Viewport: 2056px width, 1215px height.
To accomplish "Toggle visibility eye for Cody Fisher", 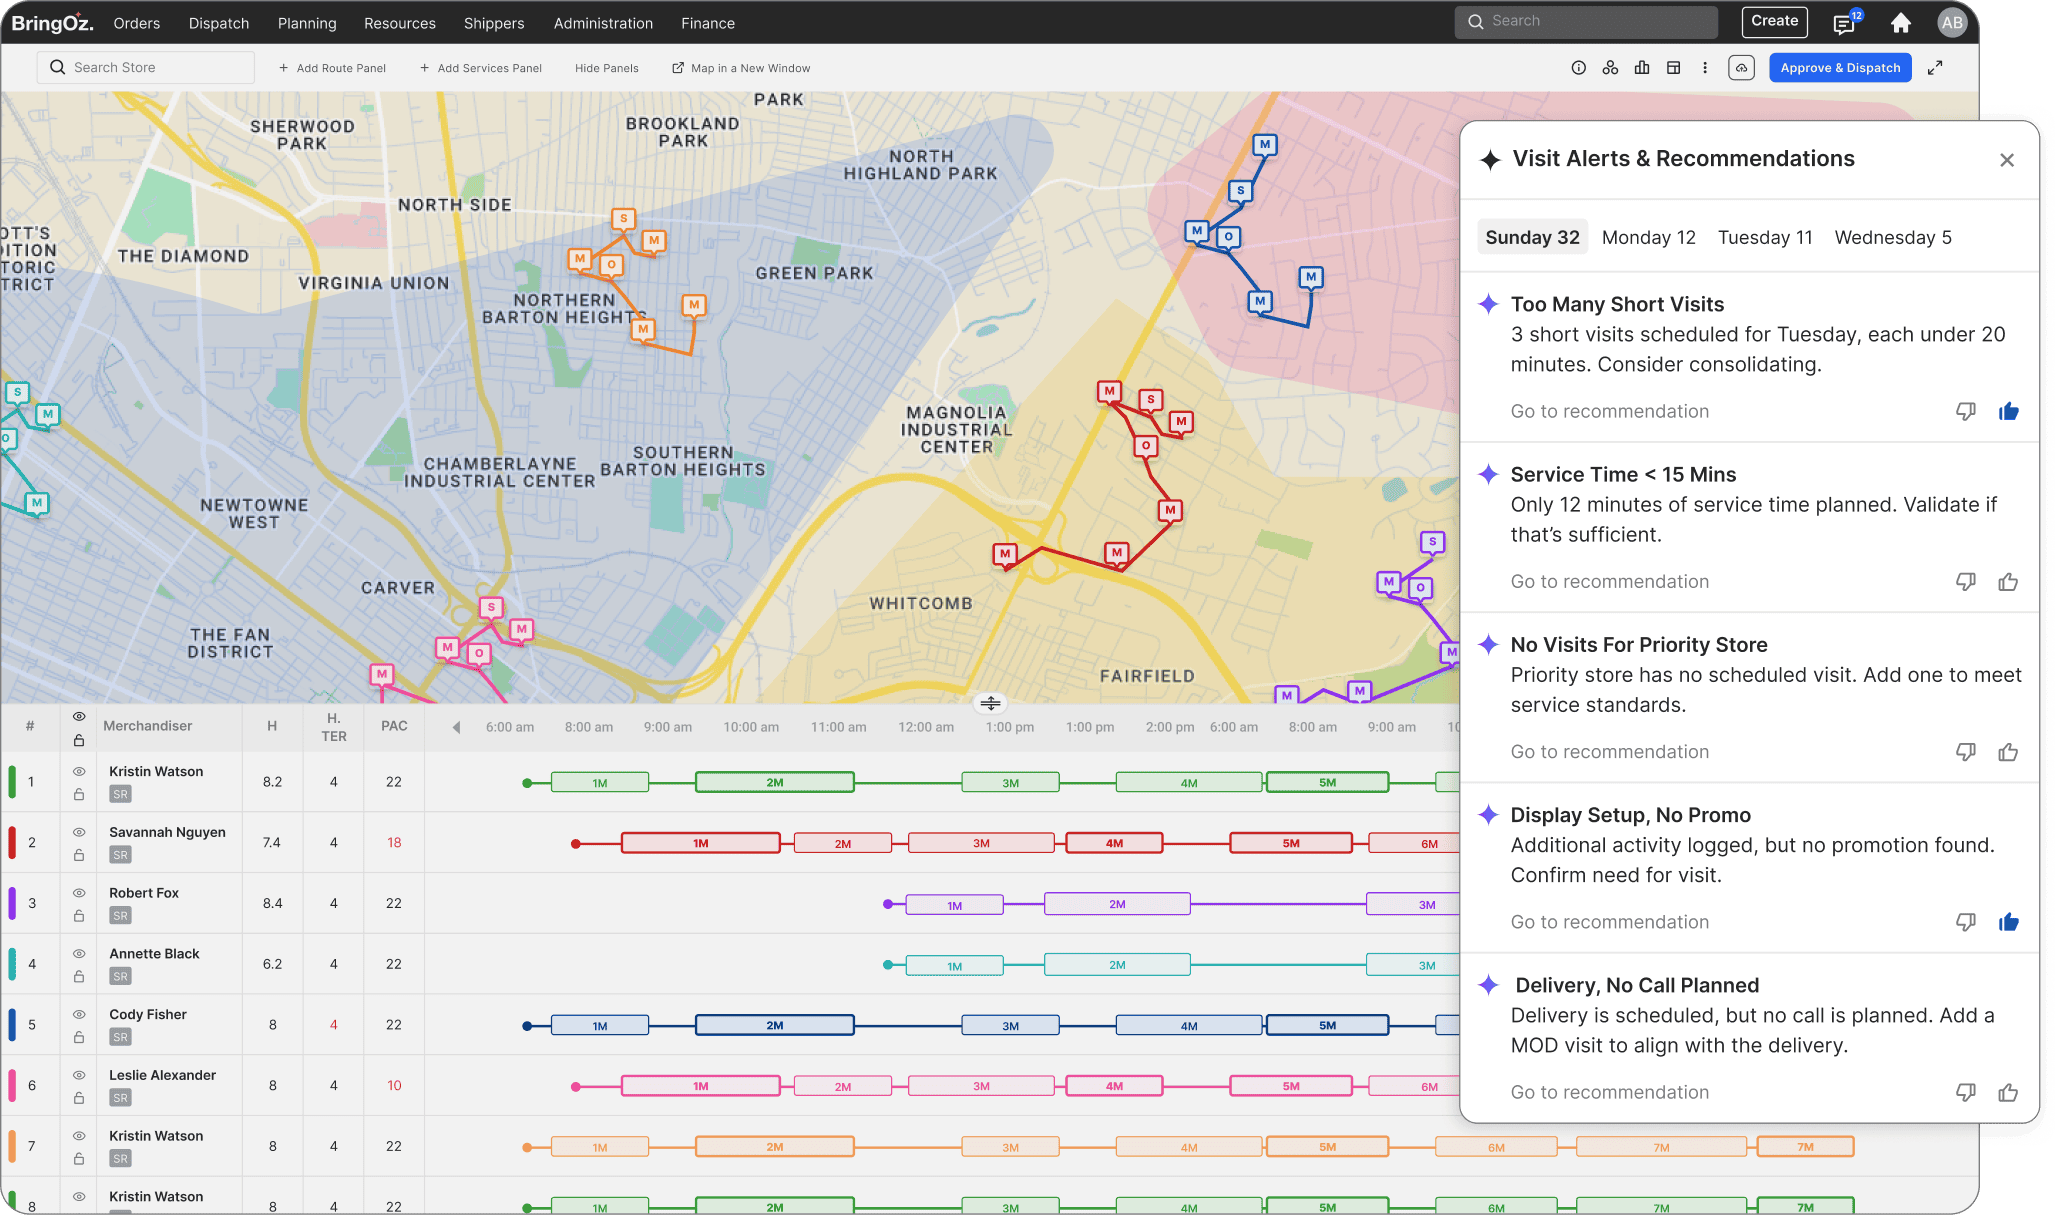I will tap(79, 1014).
